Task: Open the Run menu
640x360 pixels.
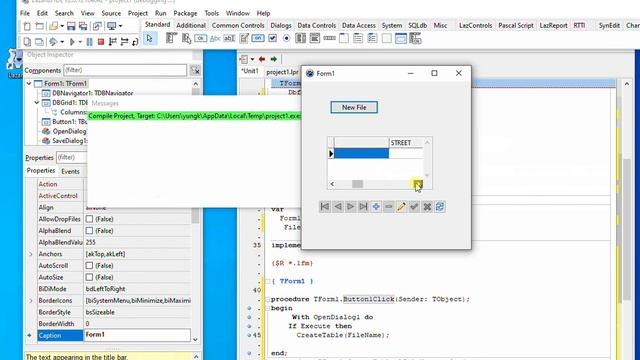Action: [161, 13]
